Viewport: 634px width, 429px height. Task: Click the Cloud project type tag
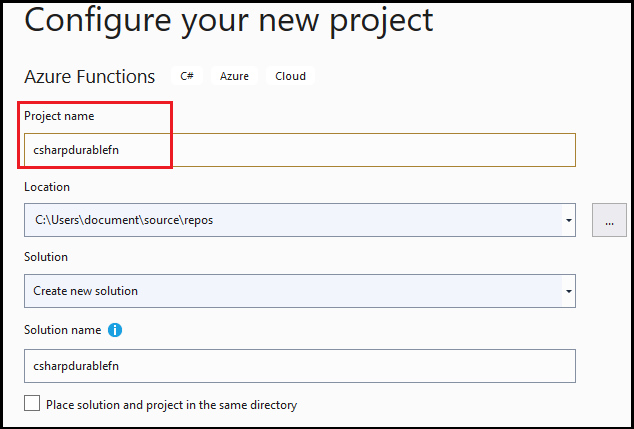coord(290,76)
